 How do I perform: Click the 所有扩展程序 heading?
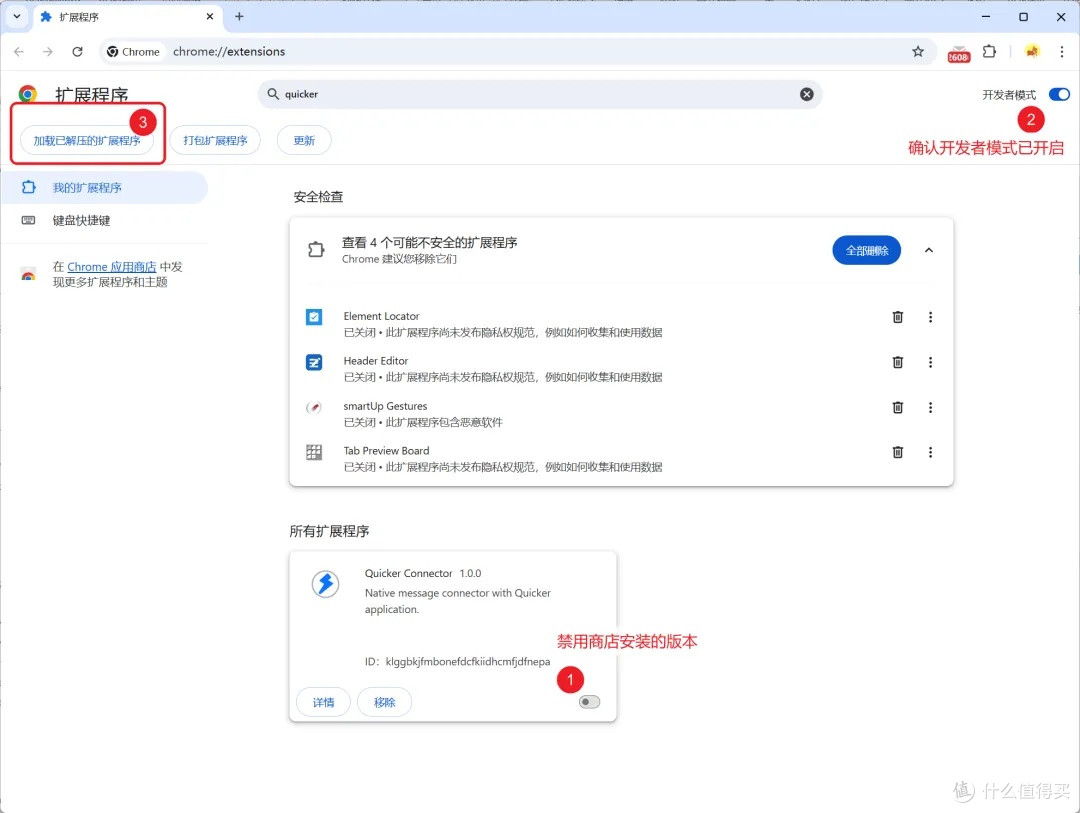[329, 531]
